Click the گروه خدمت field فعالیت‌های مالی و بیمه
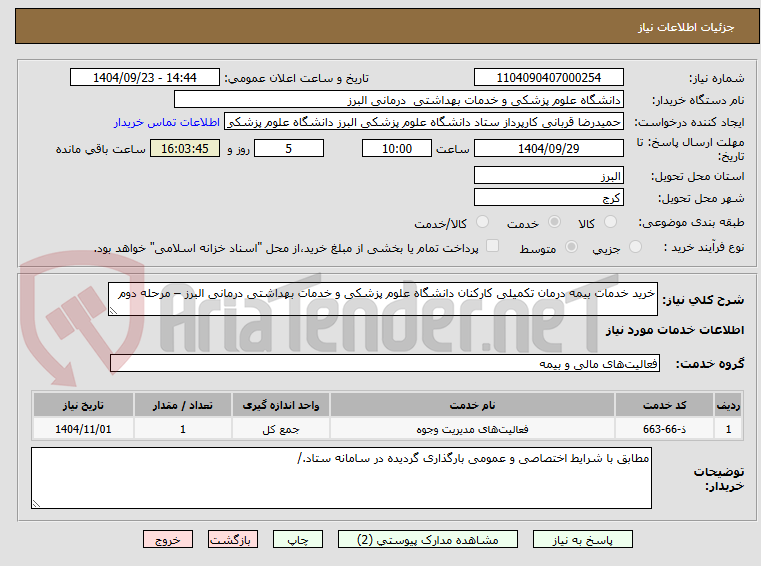 click(x=385, y=364)
